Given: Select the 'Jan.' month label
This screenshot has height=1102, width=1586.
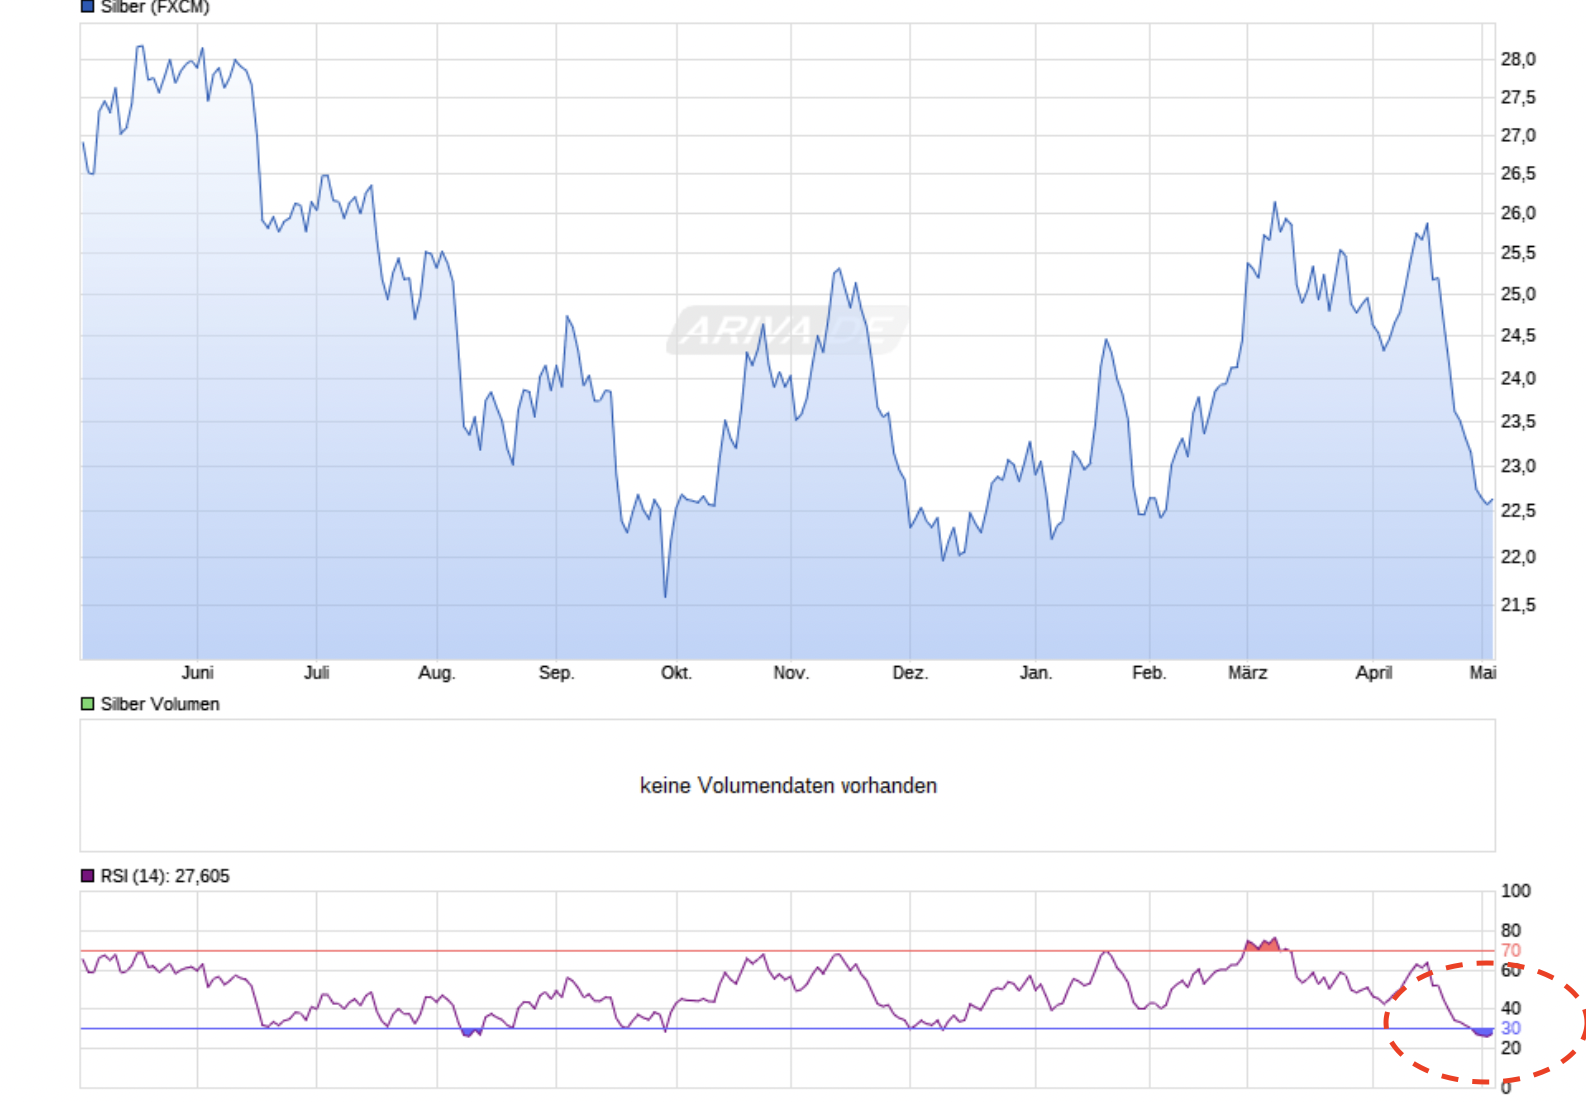Looking at the screenshot, I should [x=1035, y=673].
